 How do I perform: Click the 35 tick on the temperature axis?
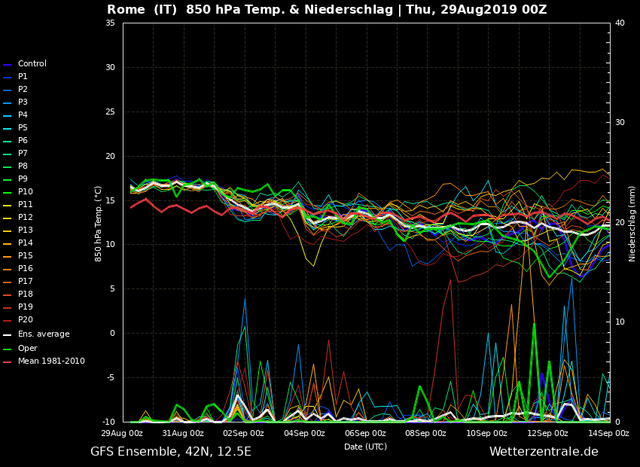click(x=111, y=23)
